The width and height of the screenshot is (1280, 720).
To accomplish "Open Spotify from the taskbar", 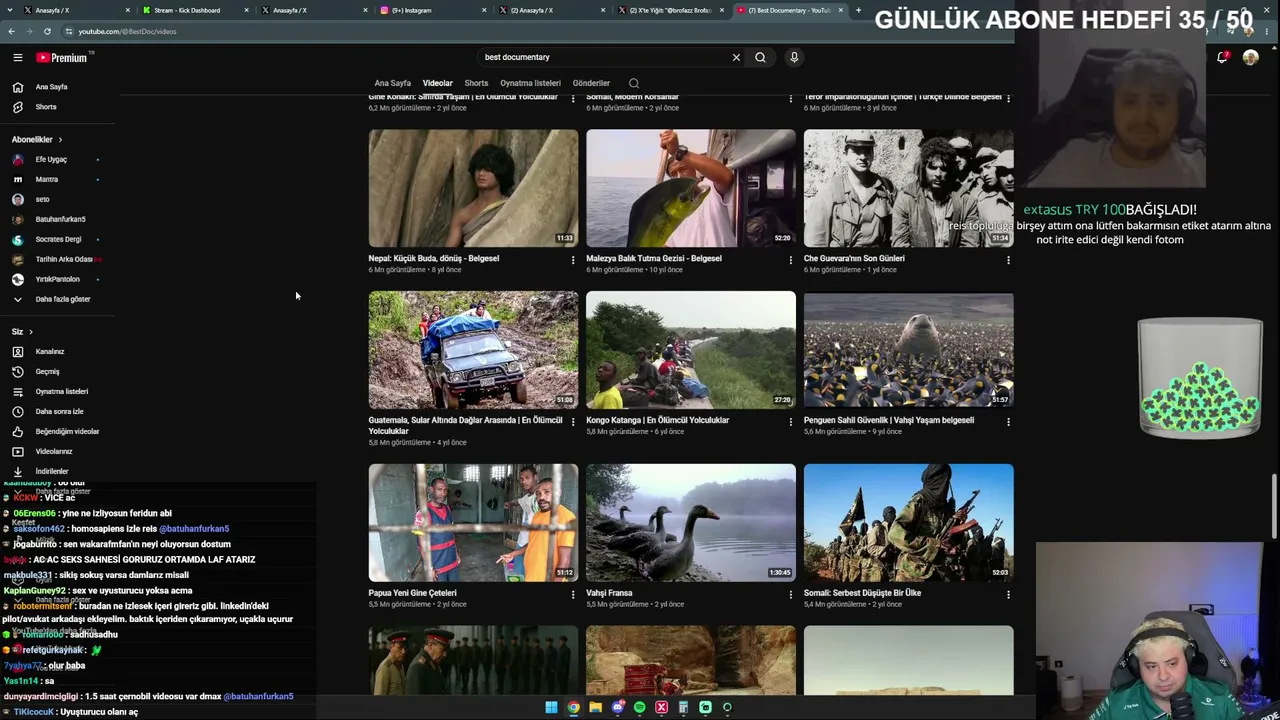I will (x=639, y=707).
